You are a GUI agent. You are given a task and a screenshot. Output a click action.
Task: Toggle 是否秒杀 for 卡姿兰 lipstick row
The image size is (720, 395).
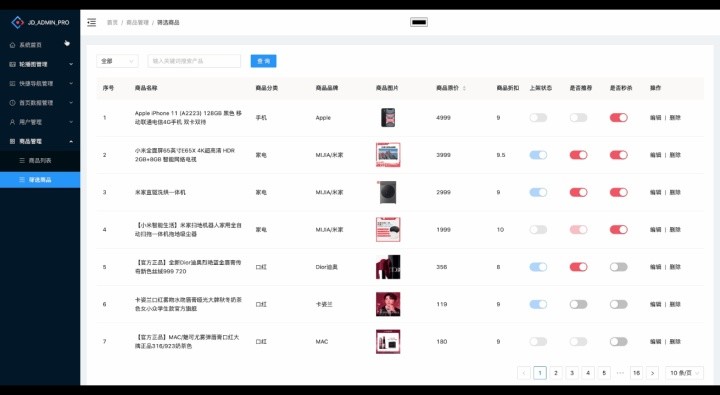(x=619, y=304)
